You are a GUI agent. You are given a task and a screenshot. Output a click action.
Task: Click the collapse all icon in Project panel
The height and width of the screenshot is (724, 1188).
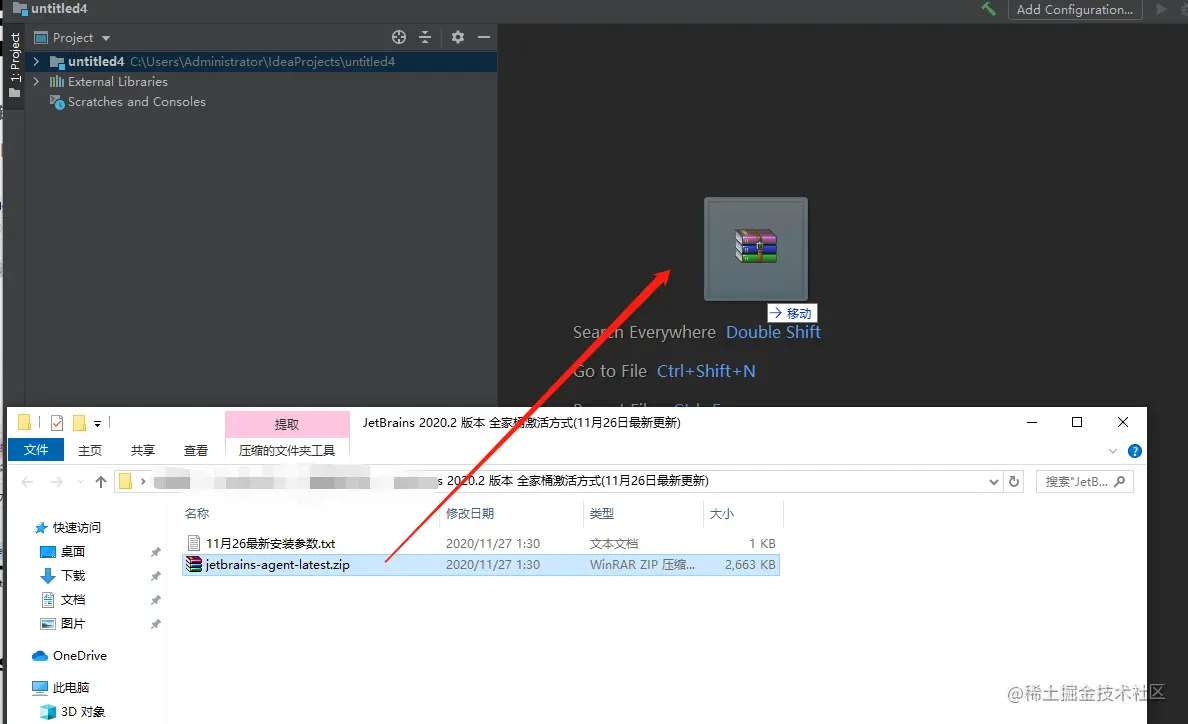click(425, 37)
